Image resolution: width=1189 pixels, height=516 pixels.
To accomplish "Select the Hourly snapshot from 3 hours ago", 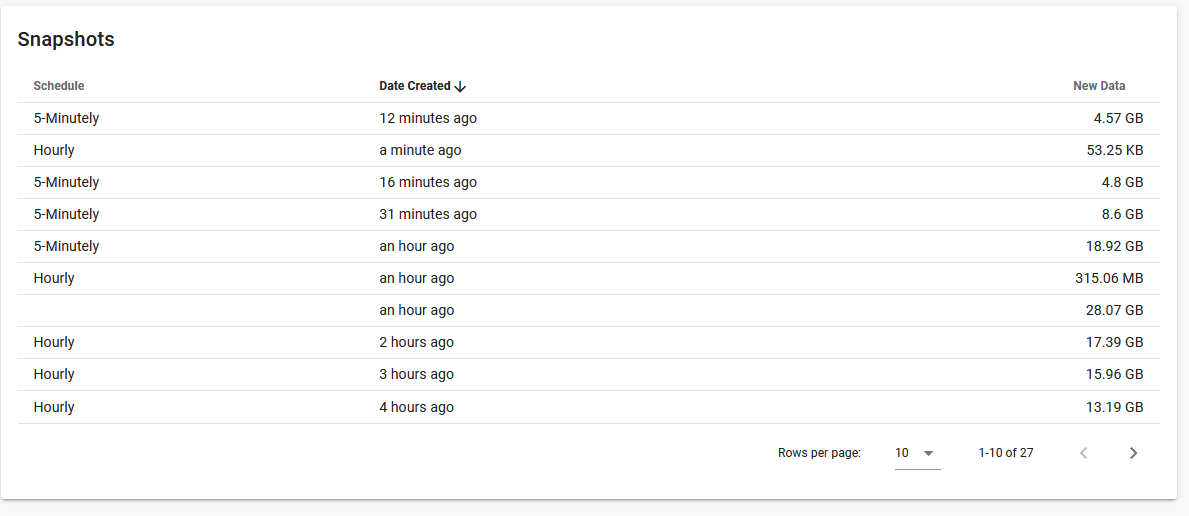I will click(416, 374).
